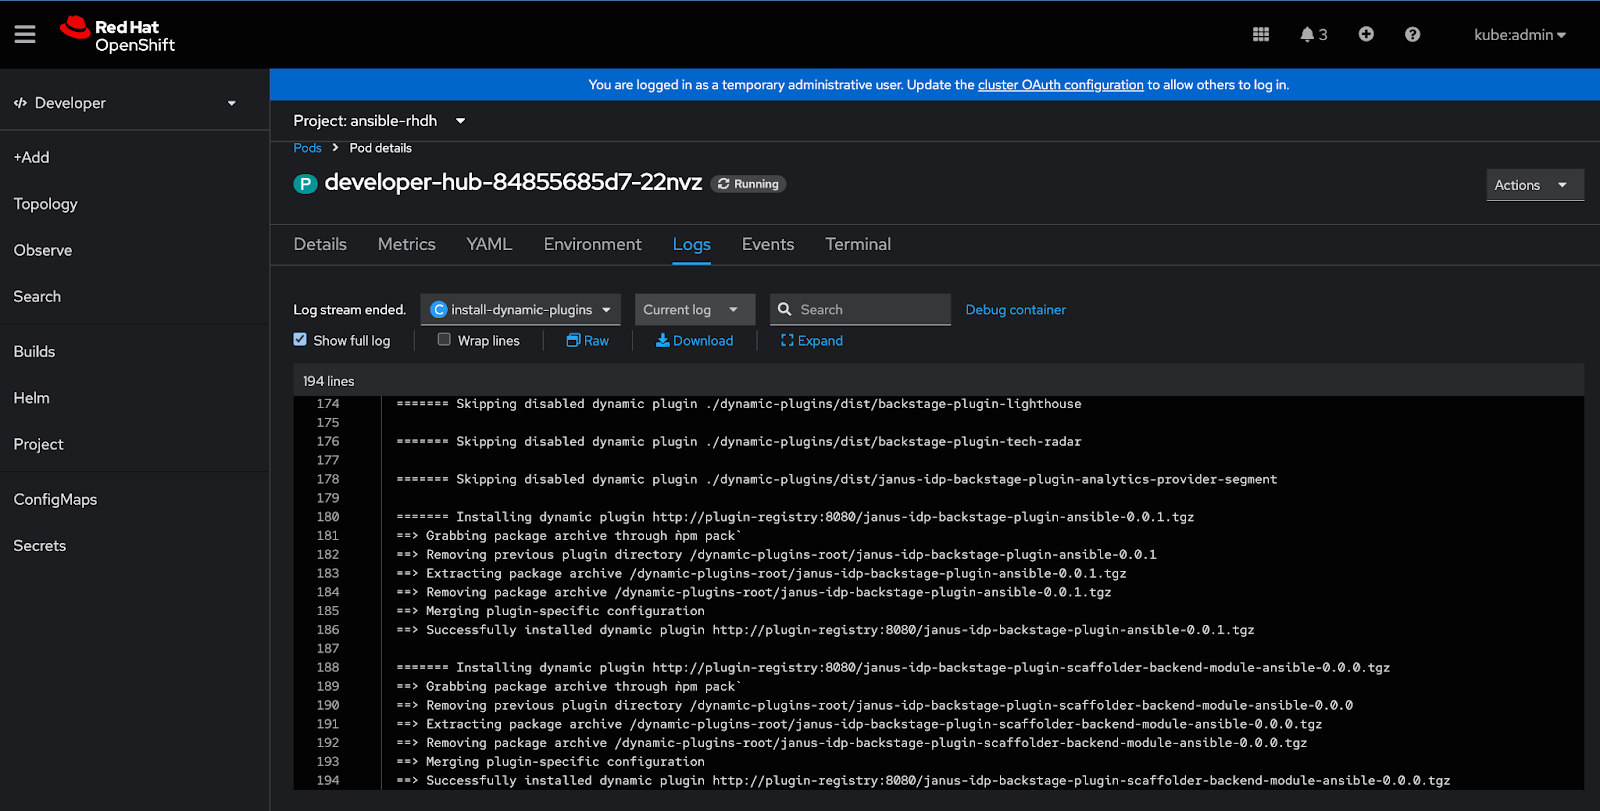Open Topology in the sidebar
This screenshot has height=811, width=1600.
(x=45, y=204)
